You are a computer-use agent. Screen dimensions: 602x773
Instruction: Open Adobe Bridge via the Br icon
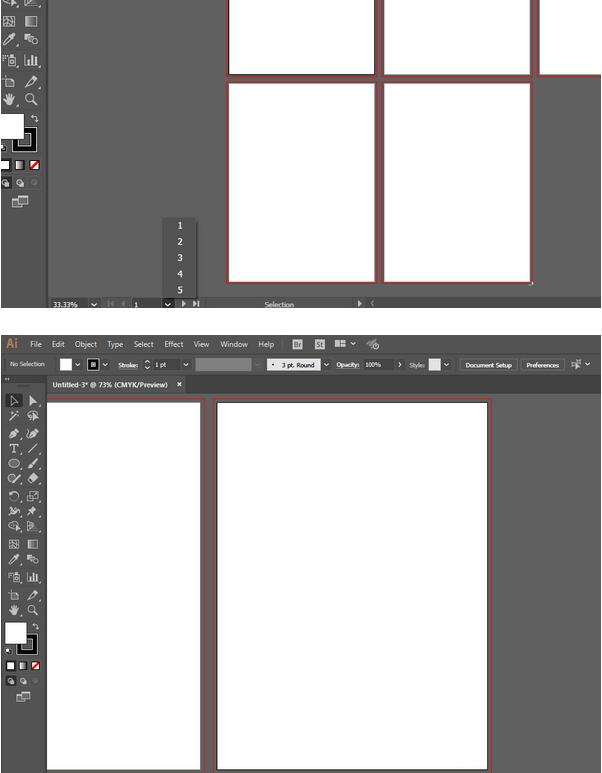pos(297,345)
